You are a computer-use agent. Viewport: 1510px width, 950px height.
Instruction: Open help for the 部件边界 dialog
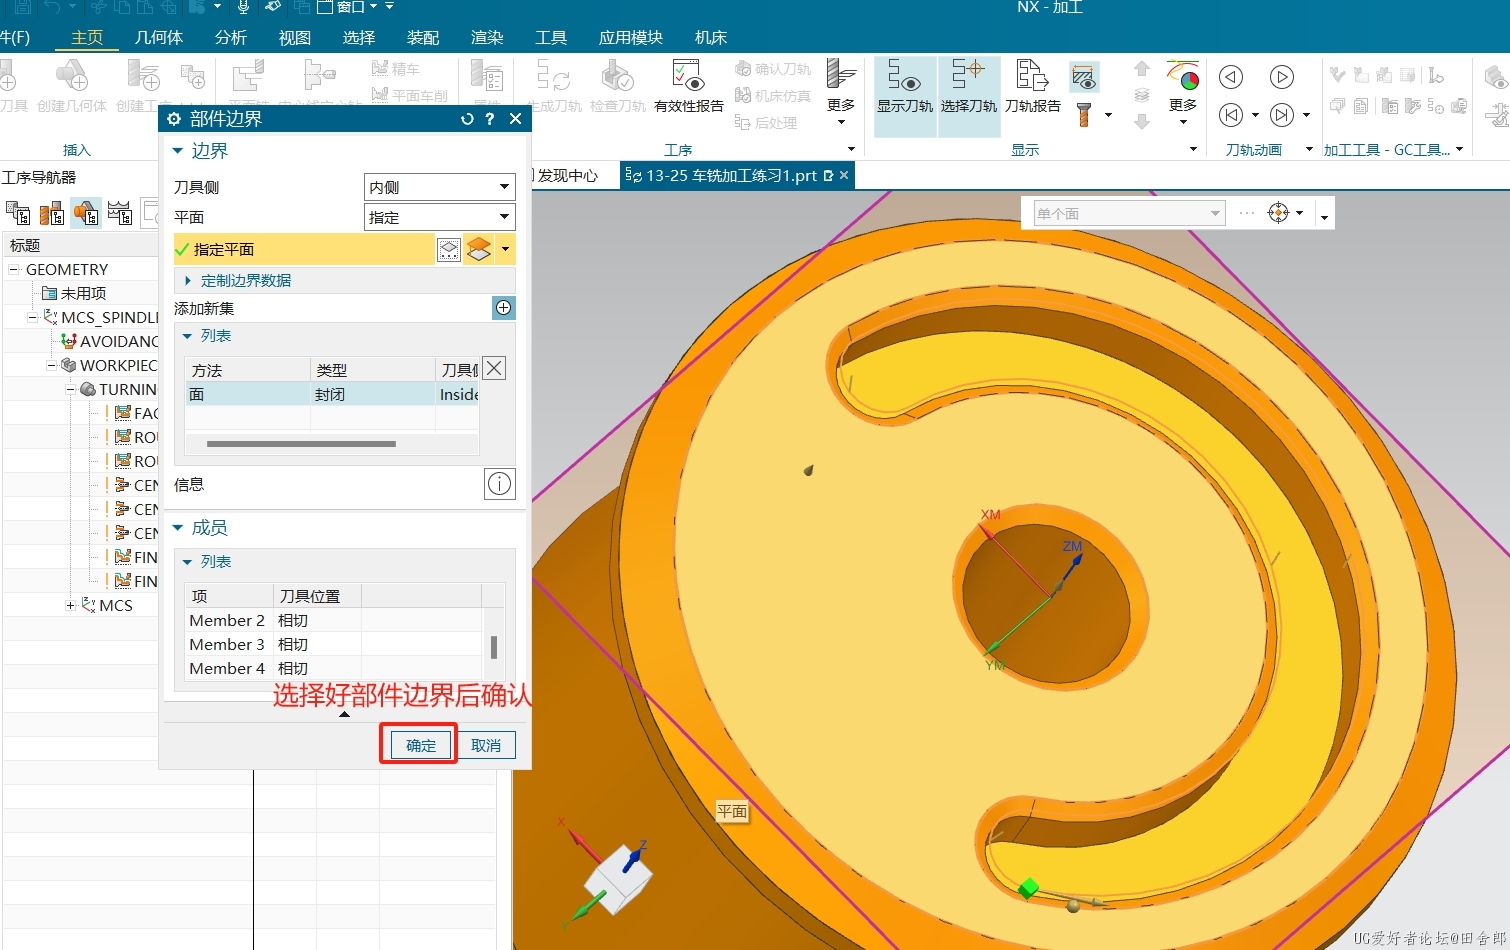coord(490,119)
